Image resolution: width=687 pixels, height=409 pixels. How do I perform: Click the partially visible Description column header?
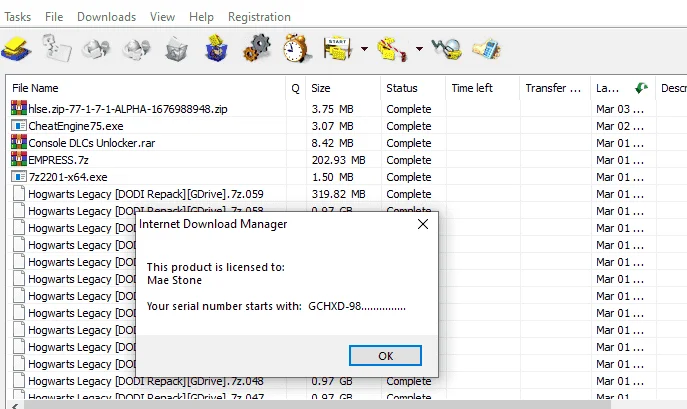click(672, 88)
